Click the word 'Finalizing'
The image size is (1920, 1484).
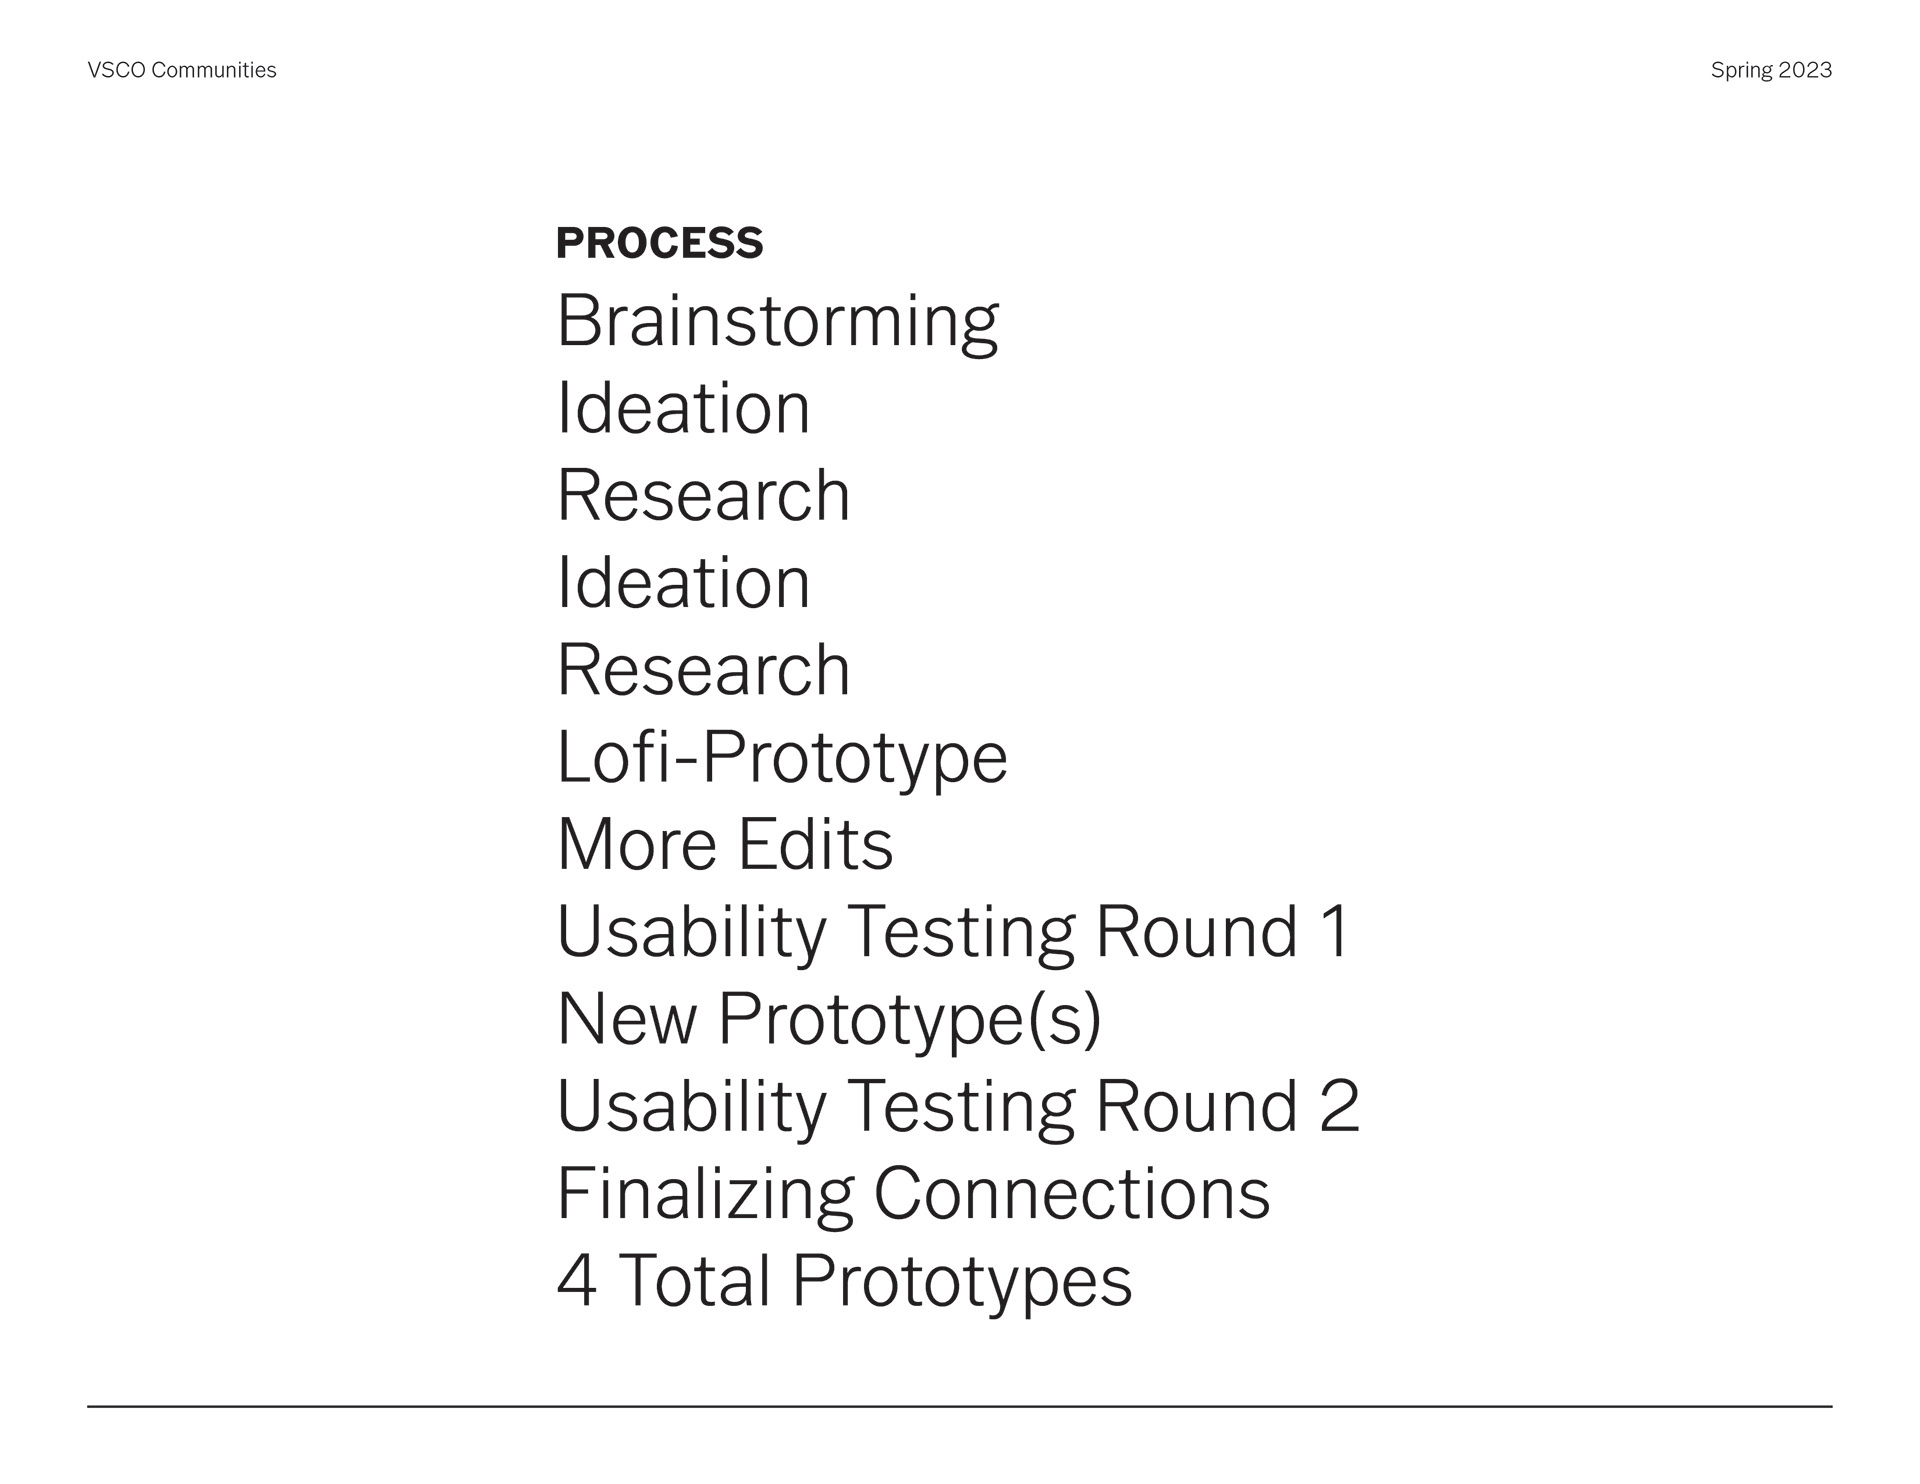pyautogui.click(x=704, y=1194)
